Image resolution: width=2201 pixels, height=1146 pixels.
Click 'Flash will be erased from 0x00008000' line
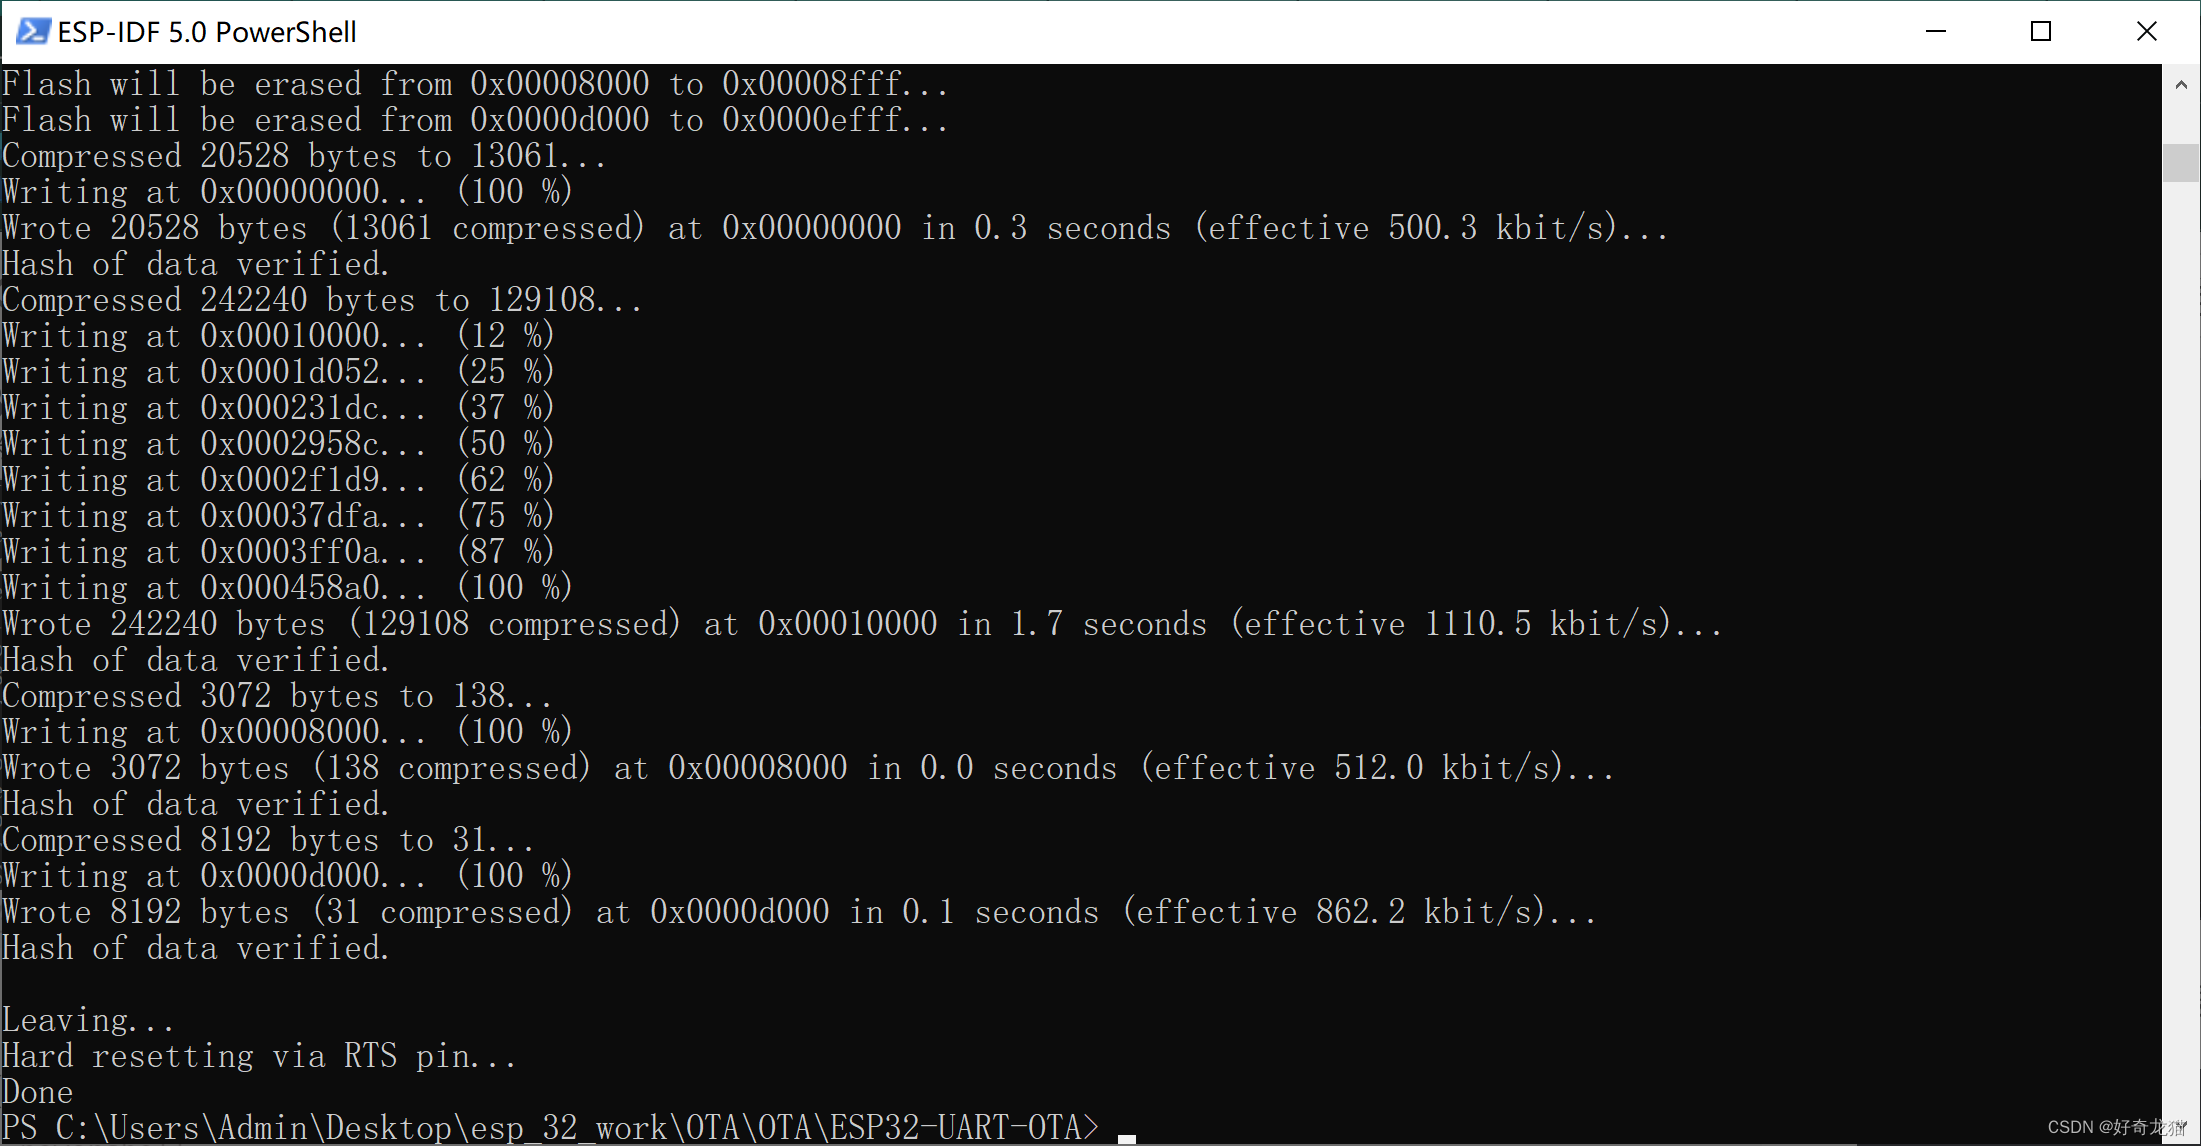475,84
